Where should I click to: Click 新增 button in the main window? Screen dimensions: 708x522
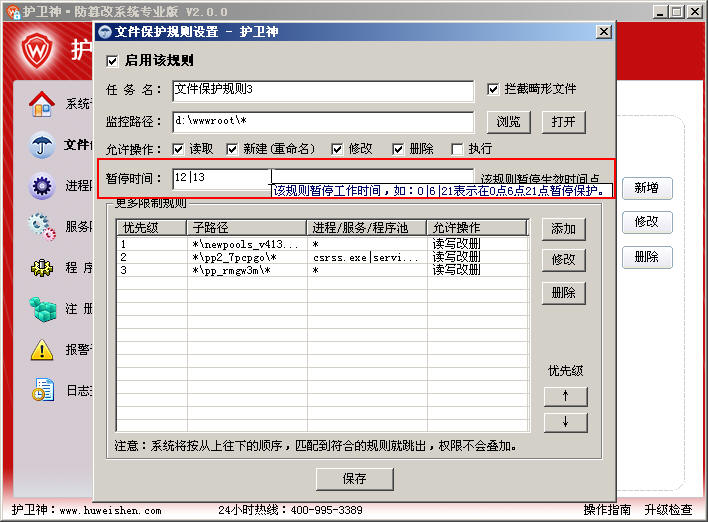click(647, 188)
